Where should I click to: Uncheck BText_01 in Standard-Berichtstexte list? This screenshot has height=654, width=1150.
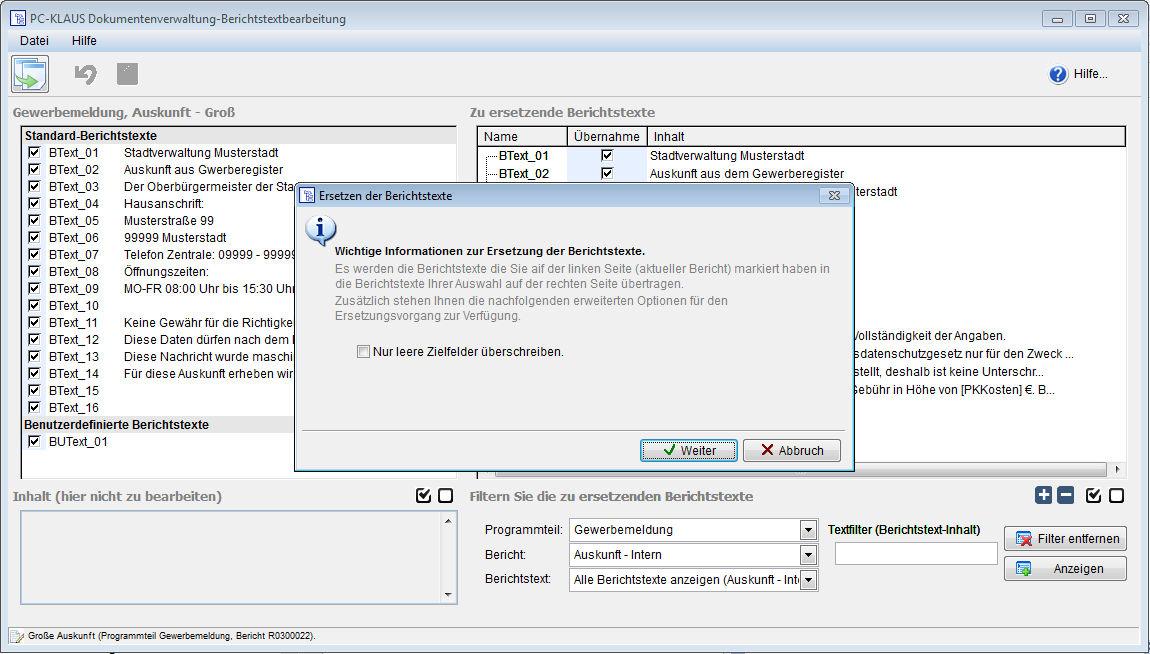point(35,153)
